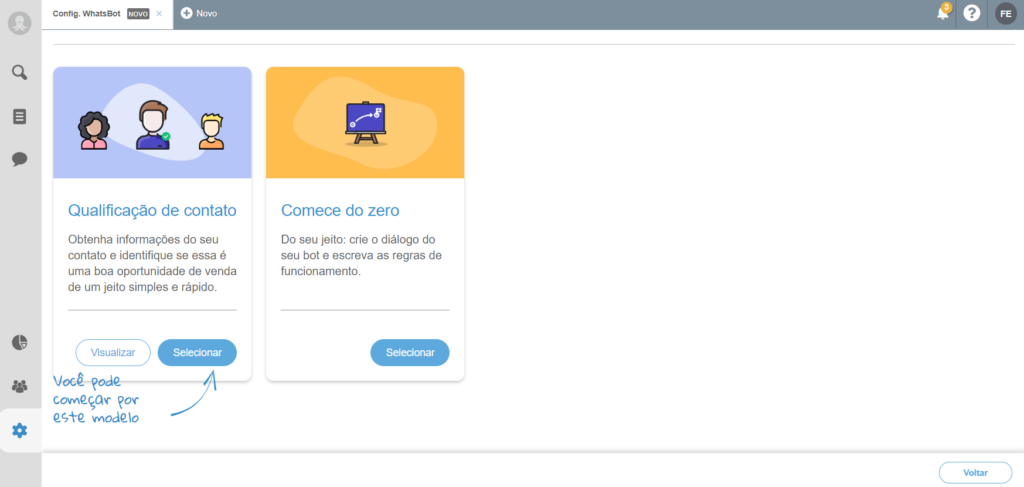Open the user avatar in the sidebar
Screen dimensions: 1024x487
pyautogui.click(x=20, y=23)
